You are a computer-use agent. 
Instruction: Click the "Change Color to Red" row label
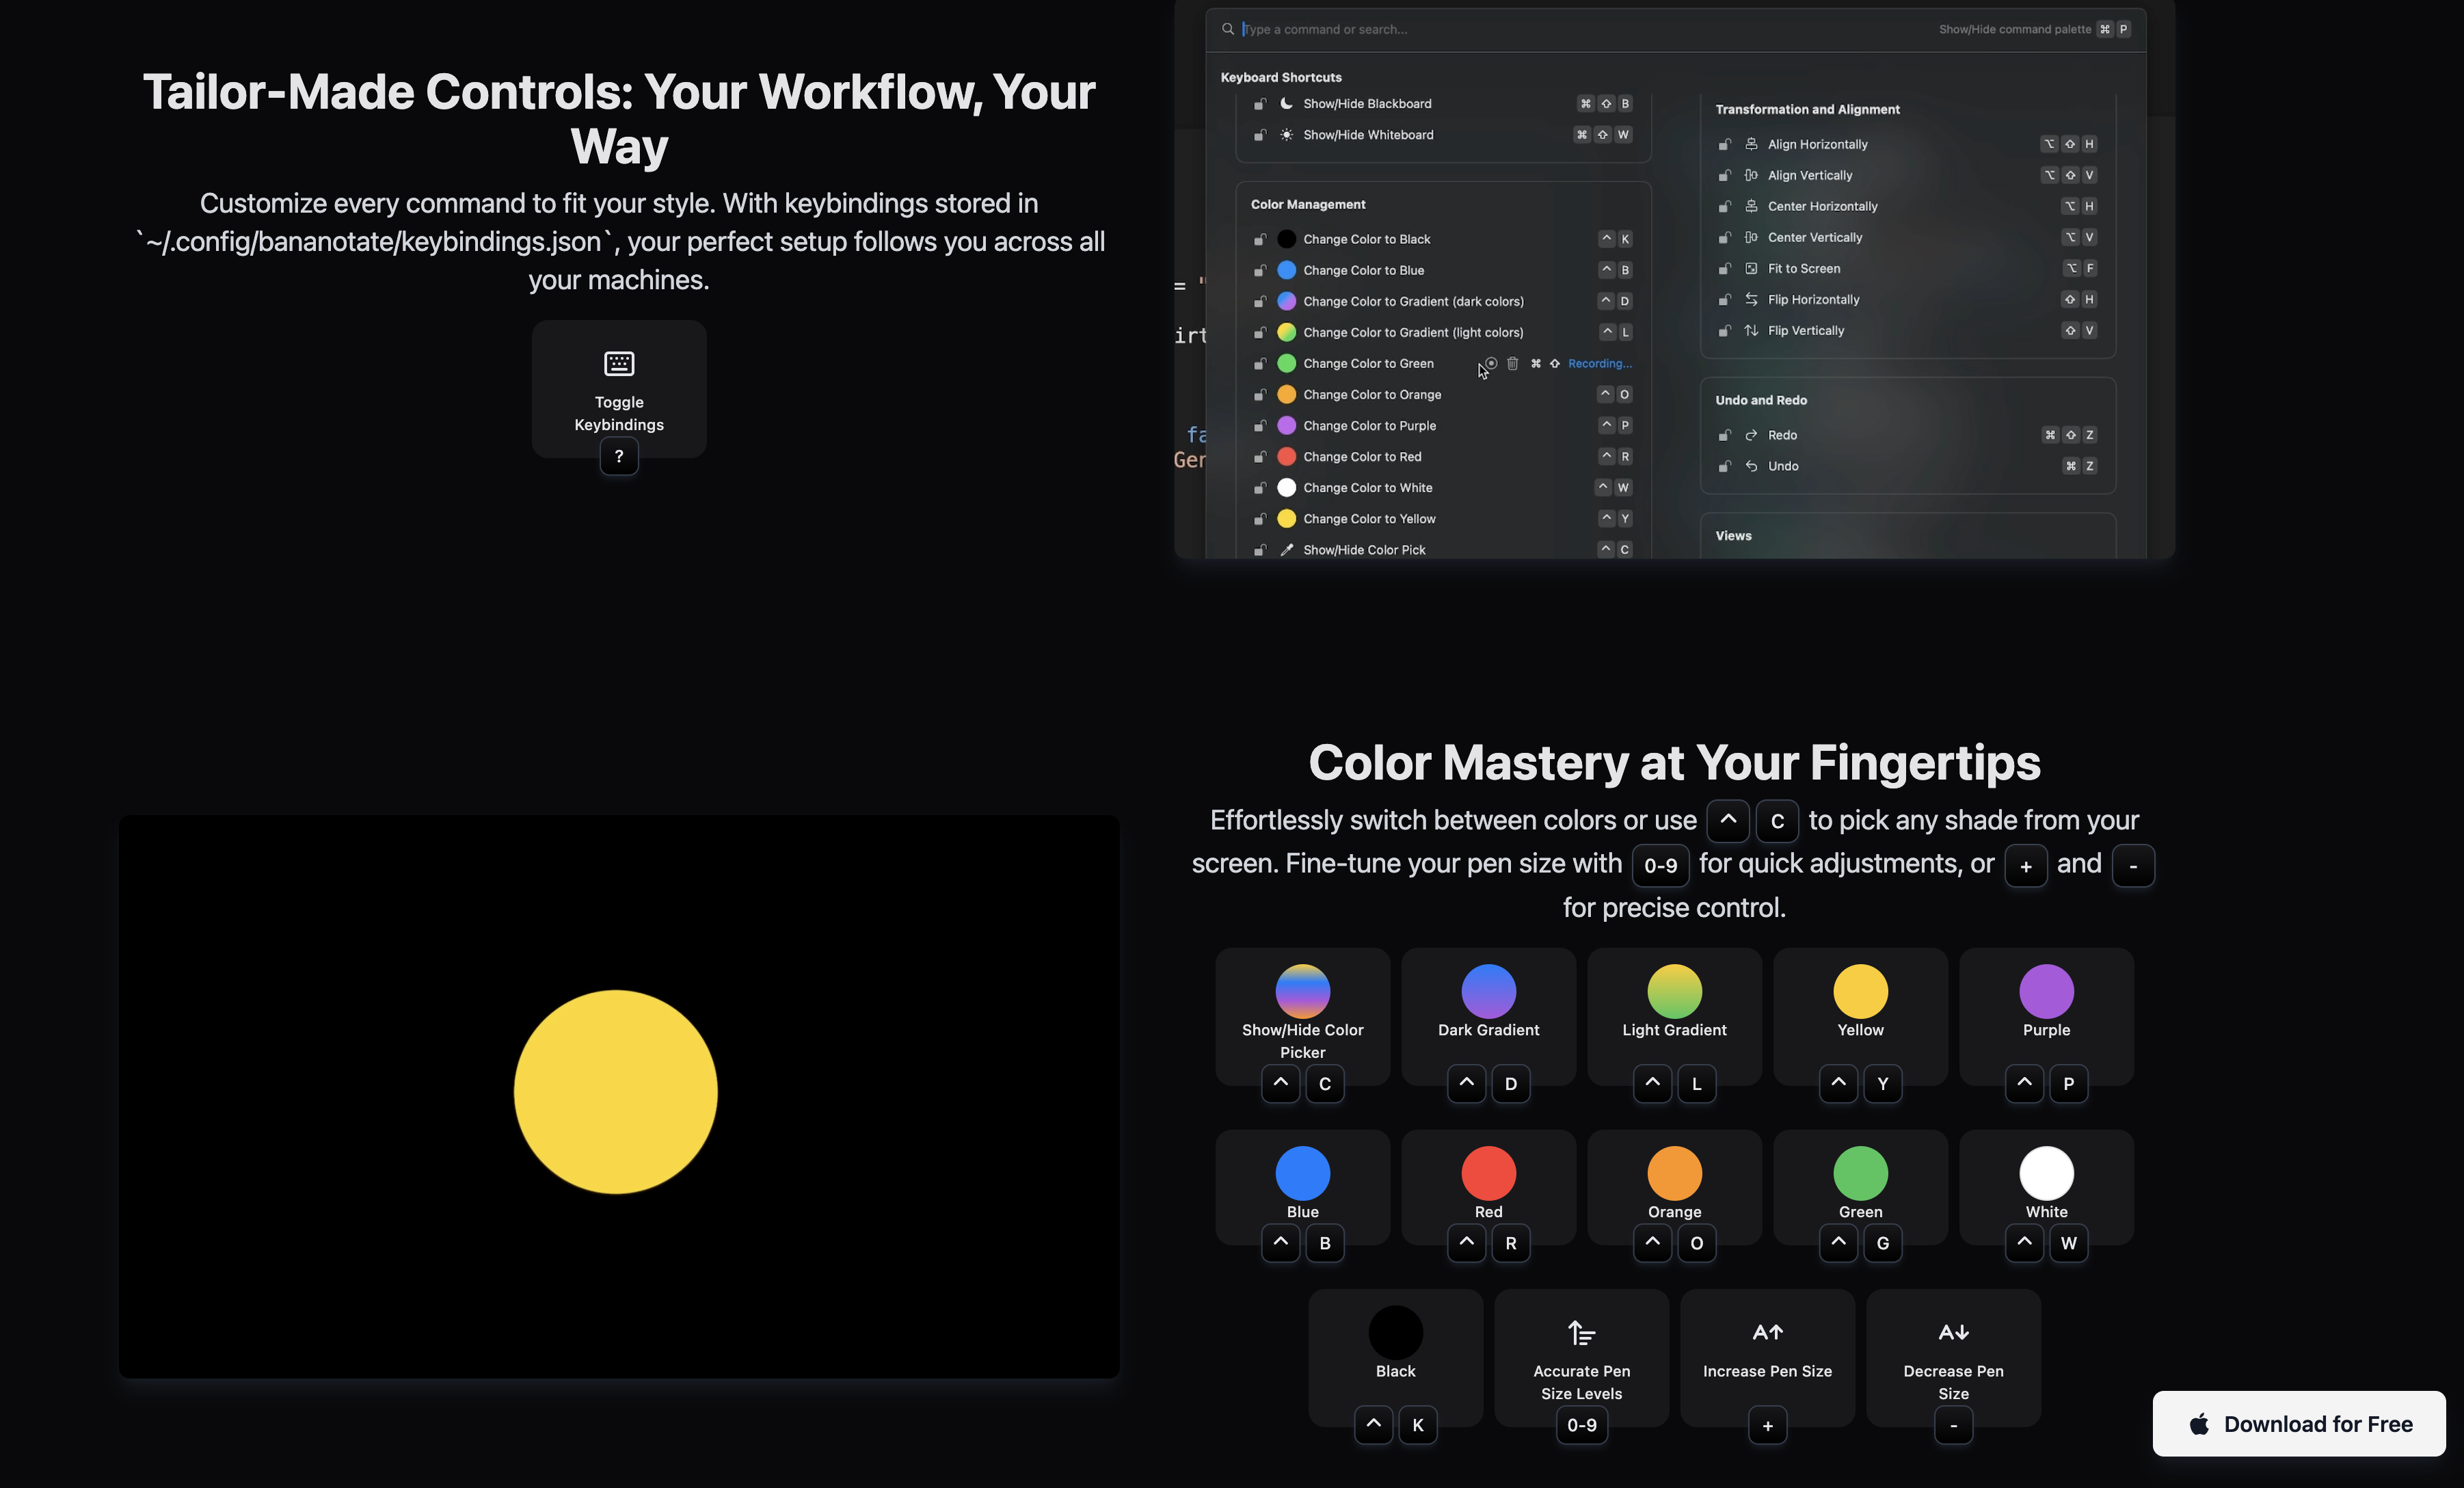point(1362,456)
